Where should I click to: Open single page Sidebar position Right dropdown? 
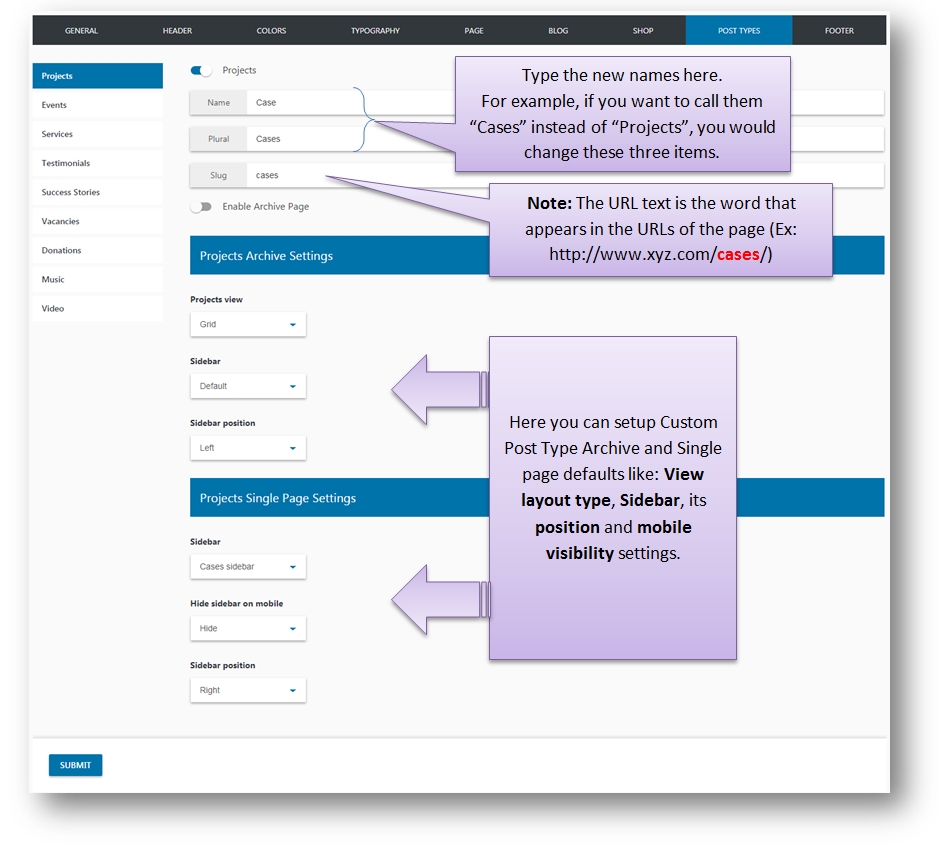pos(248,691)
